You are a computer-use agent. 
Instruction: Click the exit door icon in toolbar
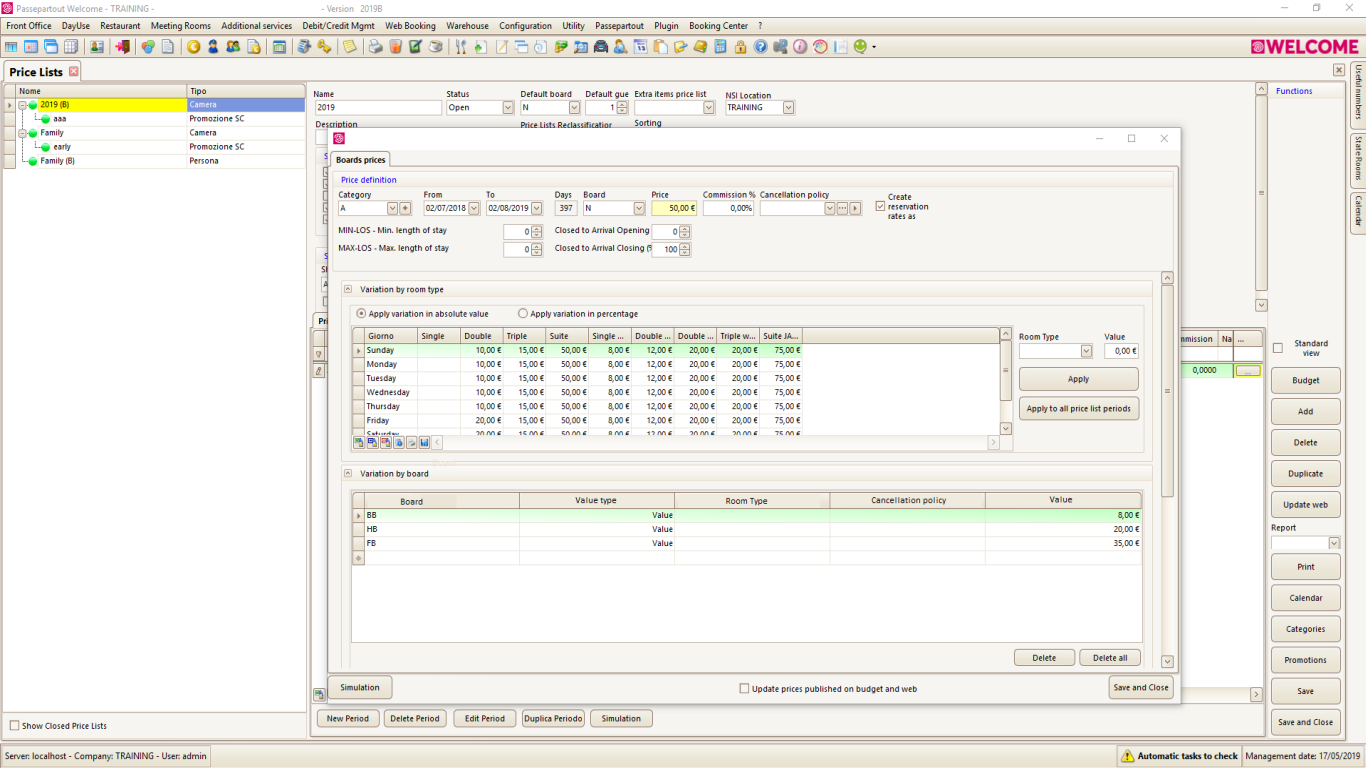click(x=124, y=47)
